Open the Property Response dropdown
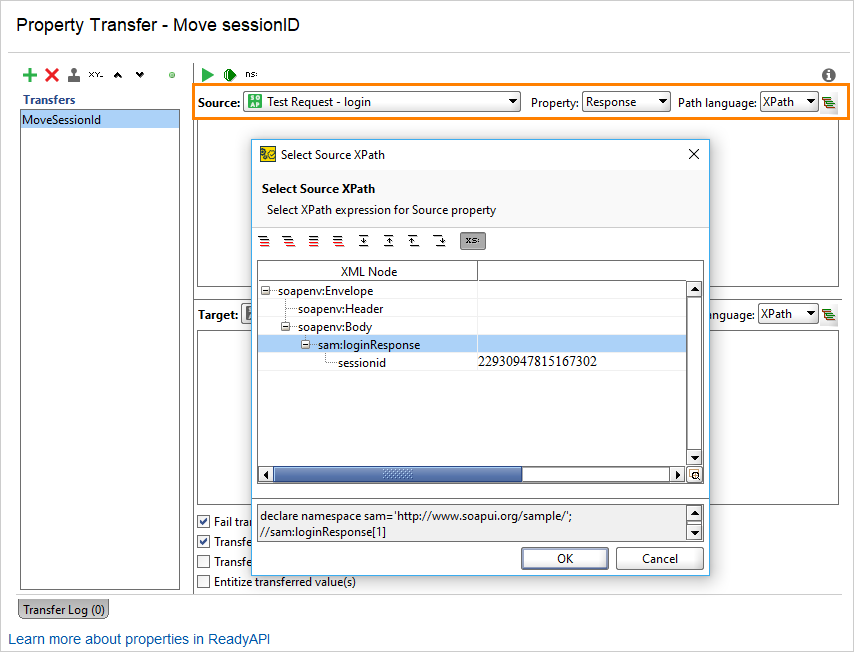This screenshot has width=854, height=652. click(660, 101)
